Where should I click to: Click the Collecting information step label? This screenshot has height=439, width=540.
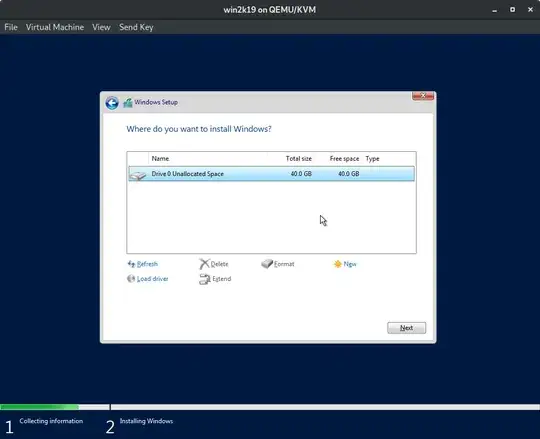click(x=51, y=421)
